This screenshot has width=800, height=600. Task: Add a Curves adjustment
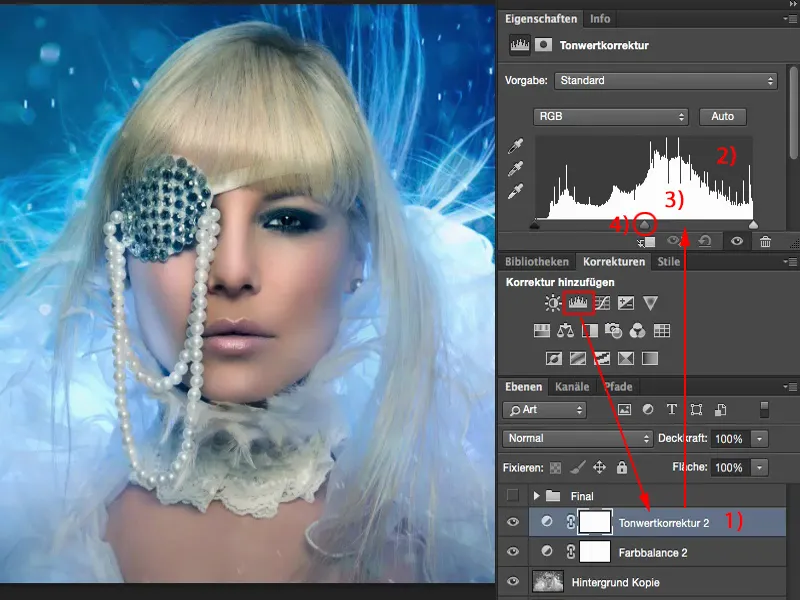click(x=602, y=303)
